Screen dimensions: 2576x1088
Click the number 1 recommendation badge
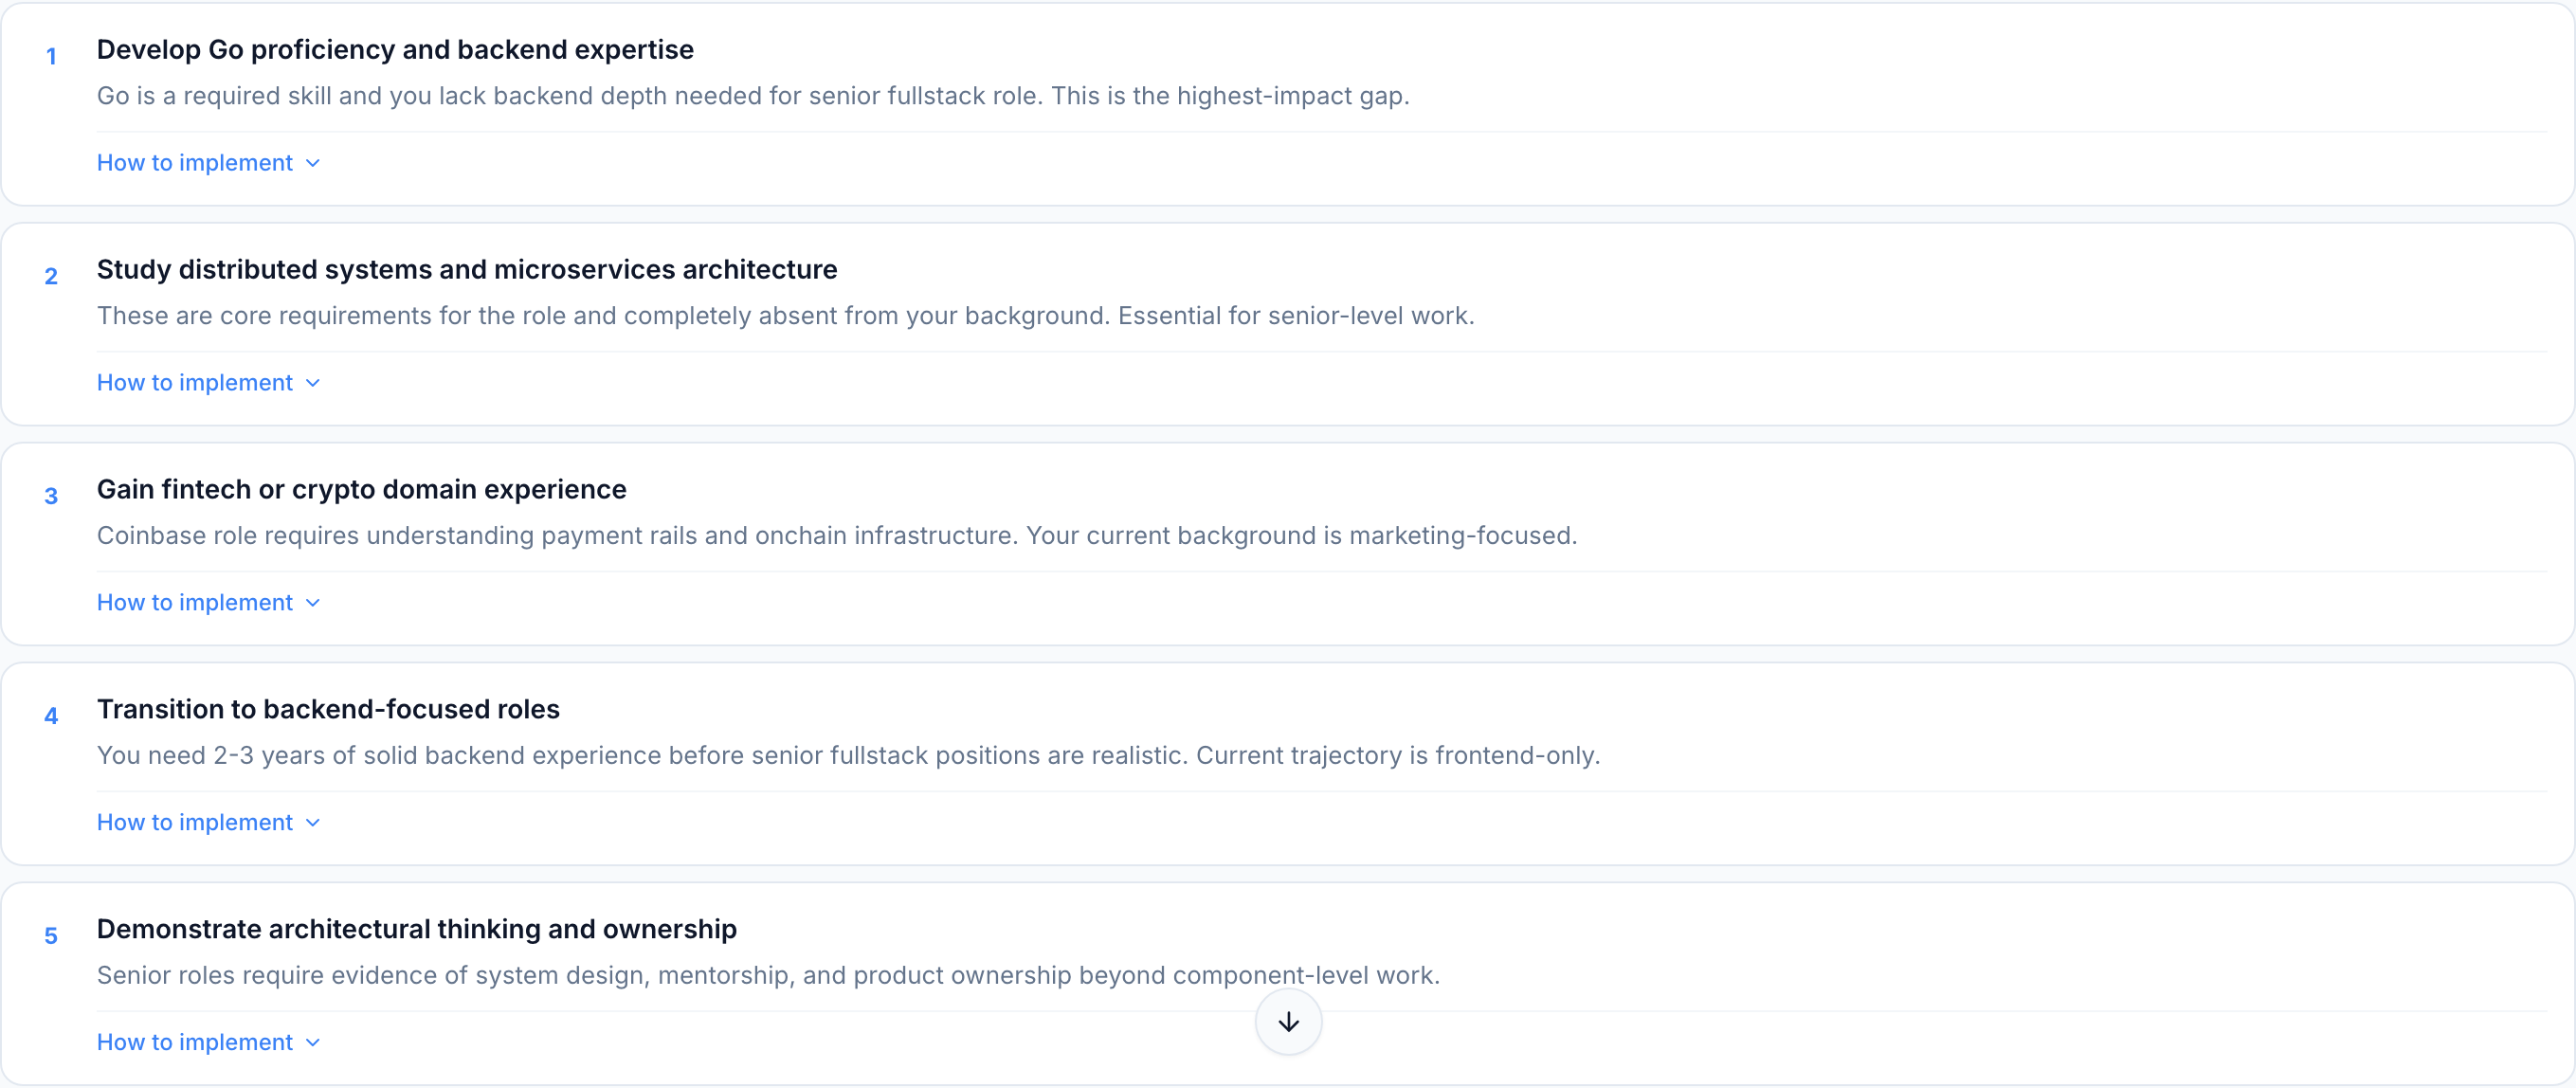(x=51, y=57)
